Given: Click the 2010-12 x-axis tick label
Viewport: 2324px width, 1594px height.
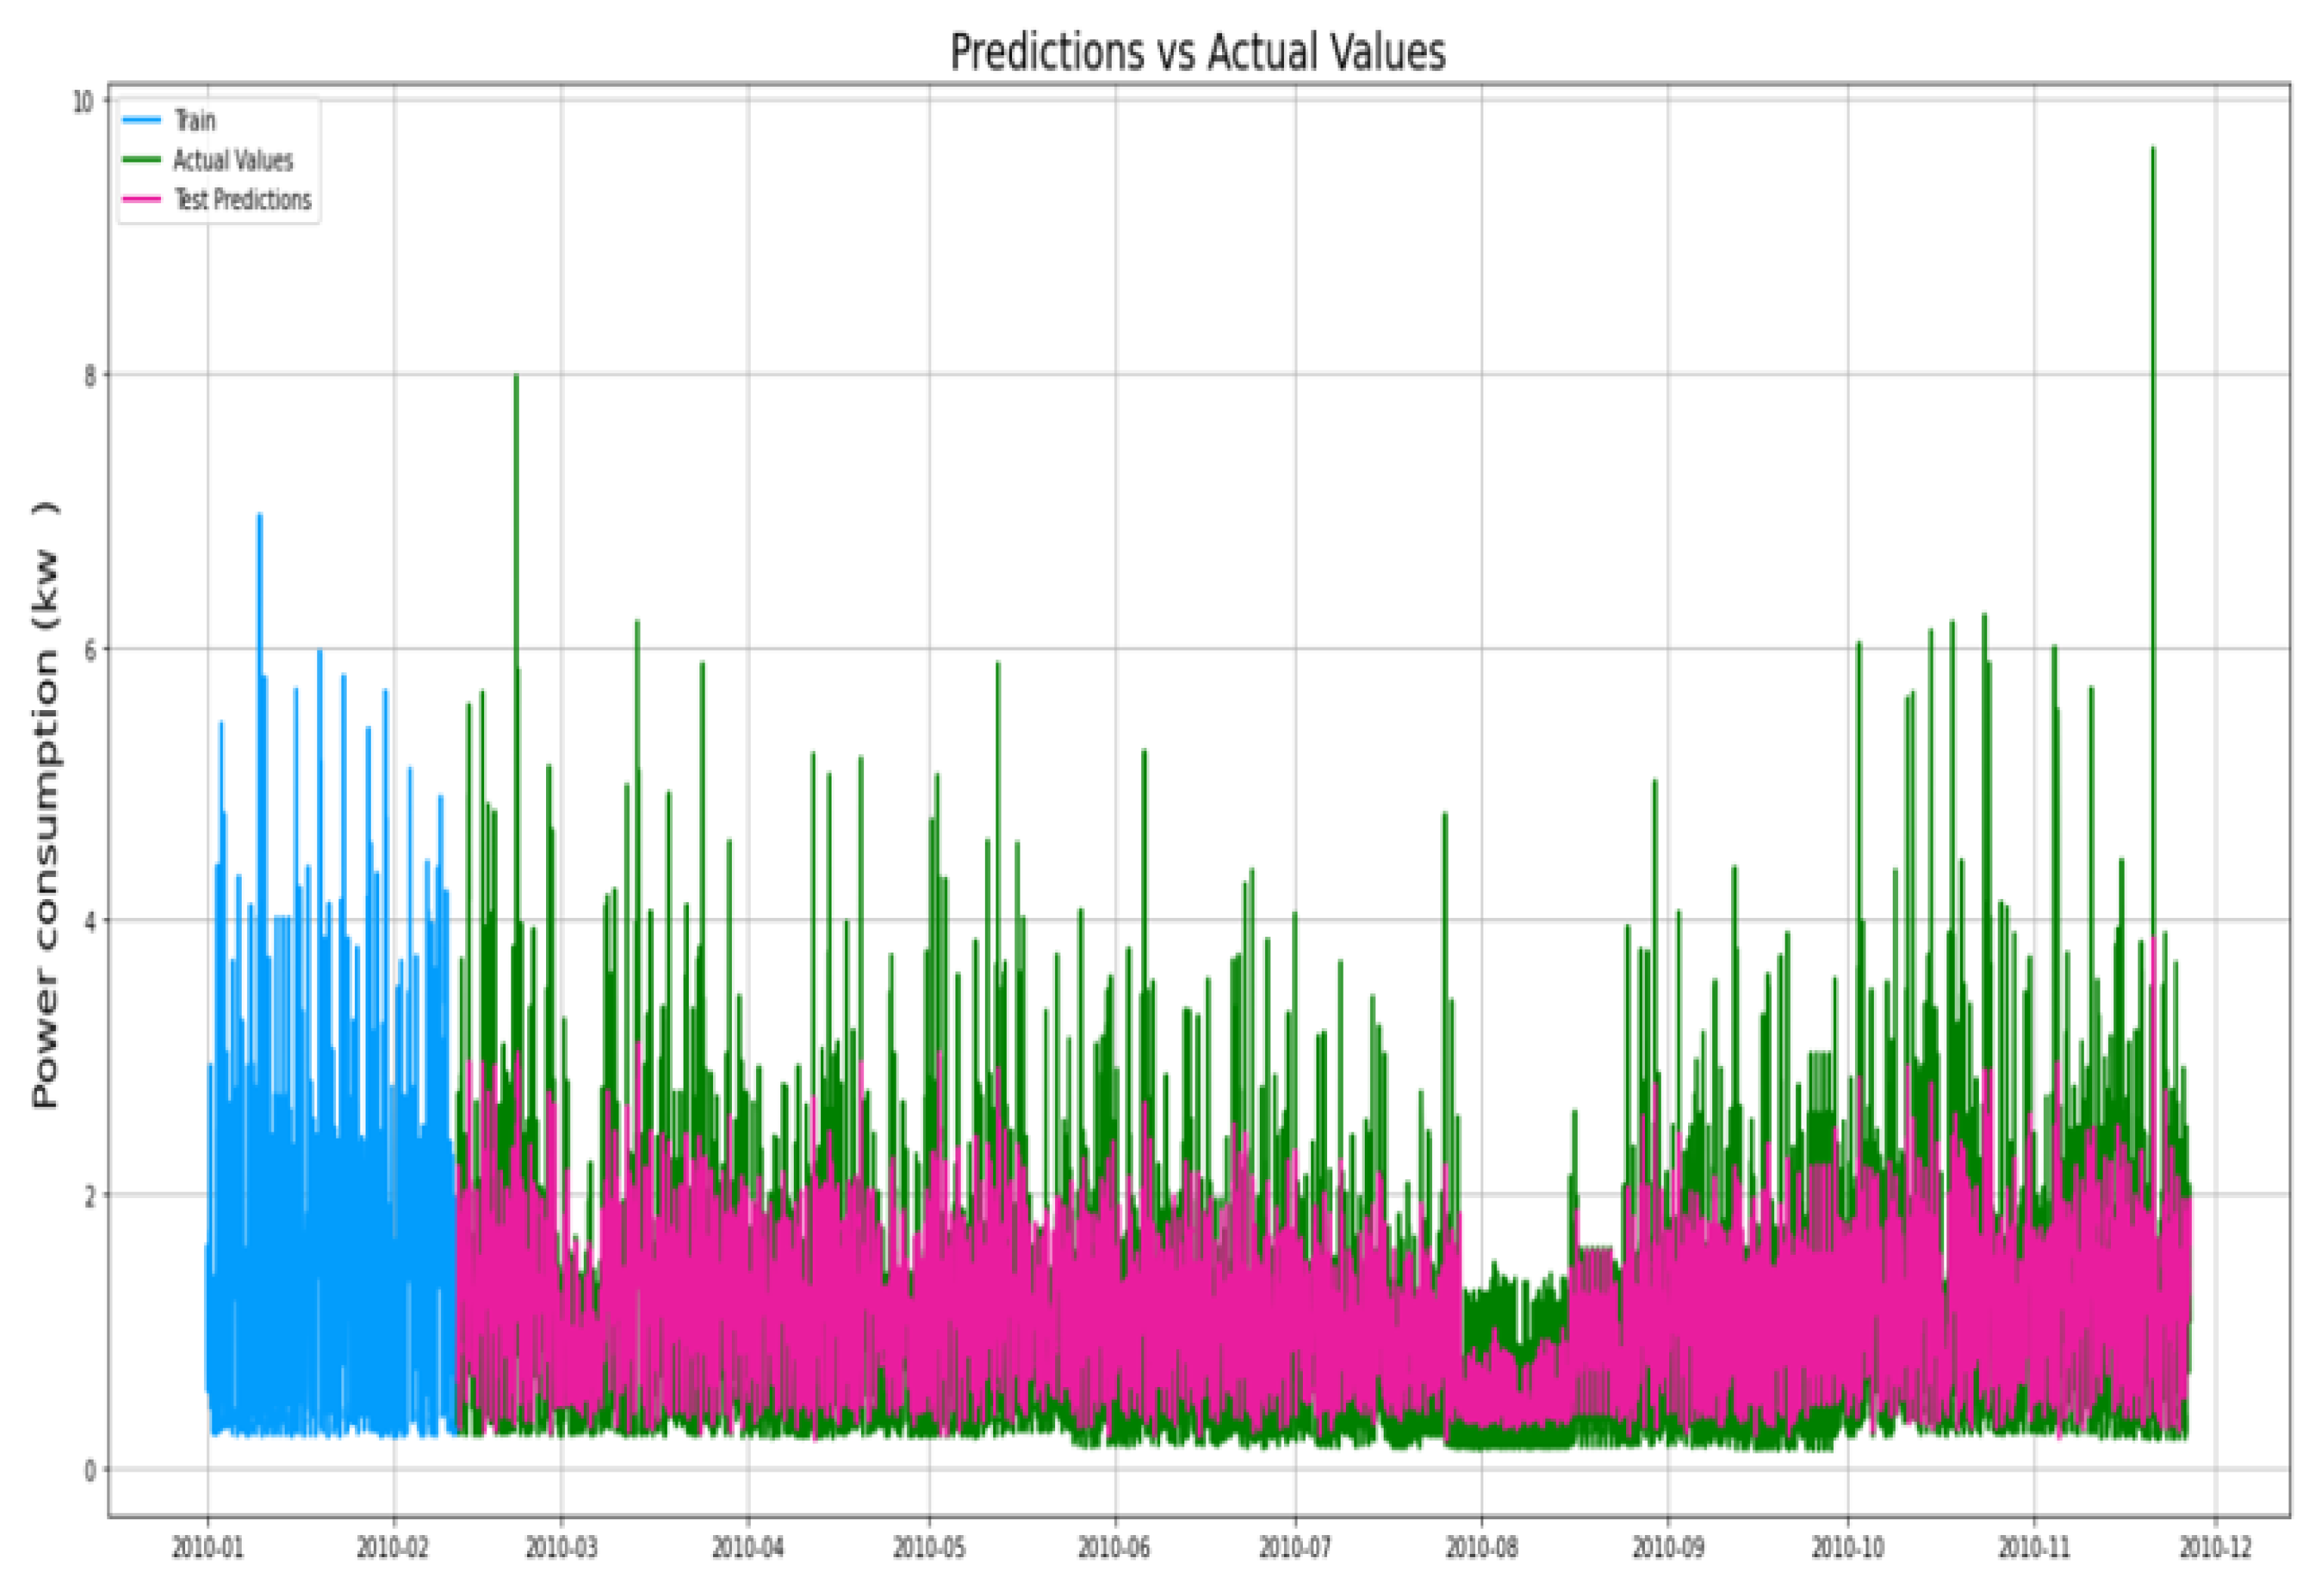Looking at the screenshot, I should (x=2216, y=1548).
